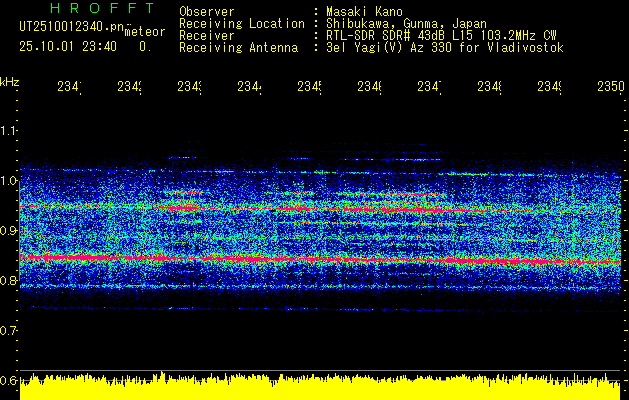Click the HROFFT title text
Screen dimensions: 629x400
[103, 8]
